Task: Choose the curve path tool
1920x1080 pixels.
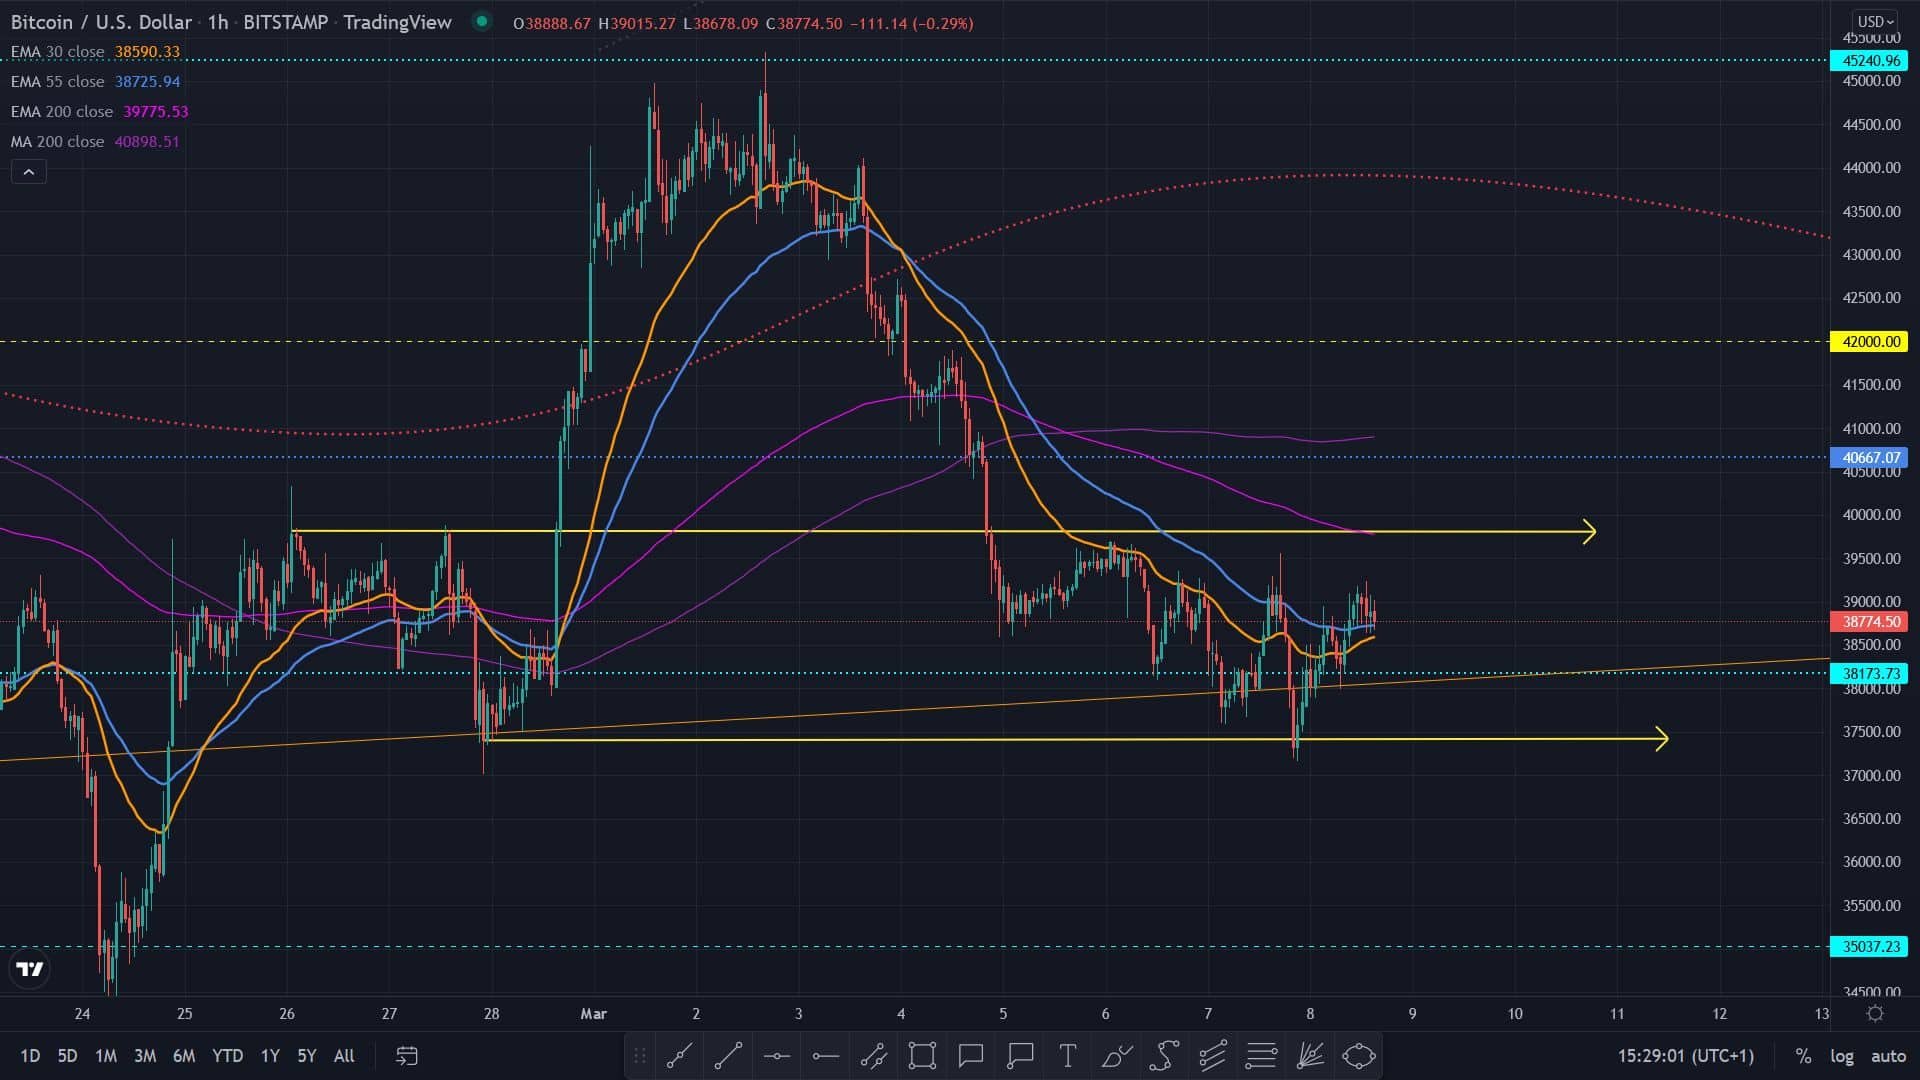Action: pos(1165,1055)
